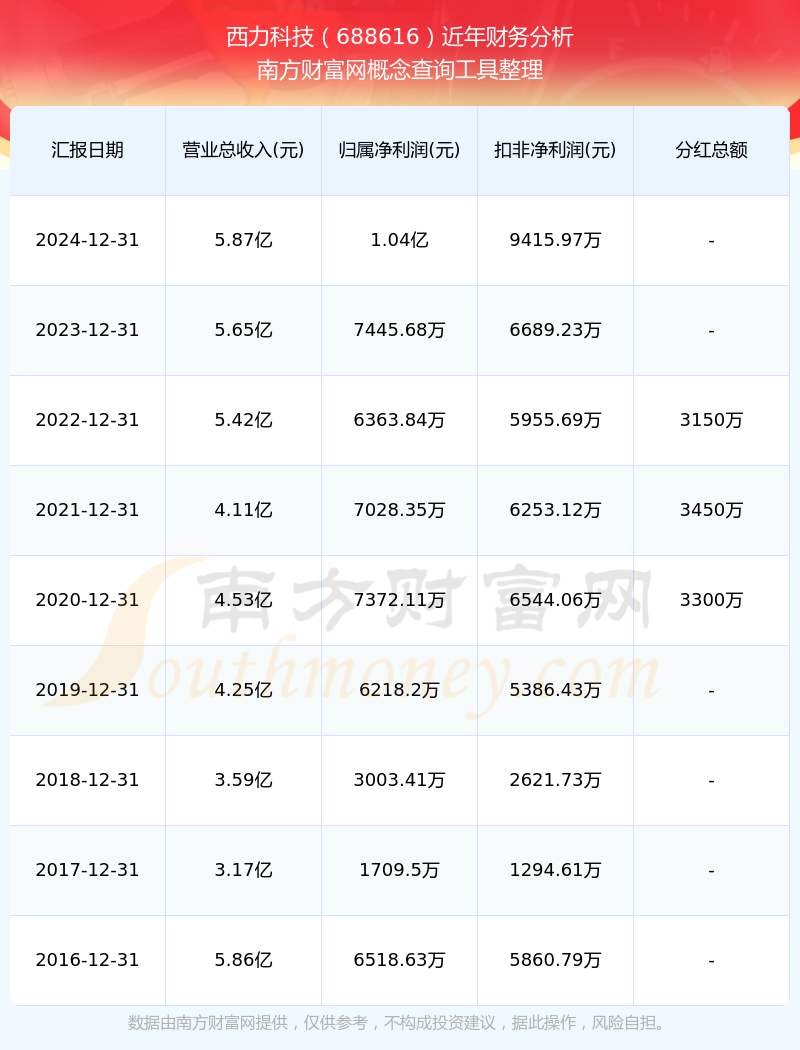Viewport: 800px width, 1050px height.
Task: Click revenue value 5.87亿
Action: point(244,240)
